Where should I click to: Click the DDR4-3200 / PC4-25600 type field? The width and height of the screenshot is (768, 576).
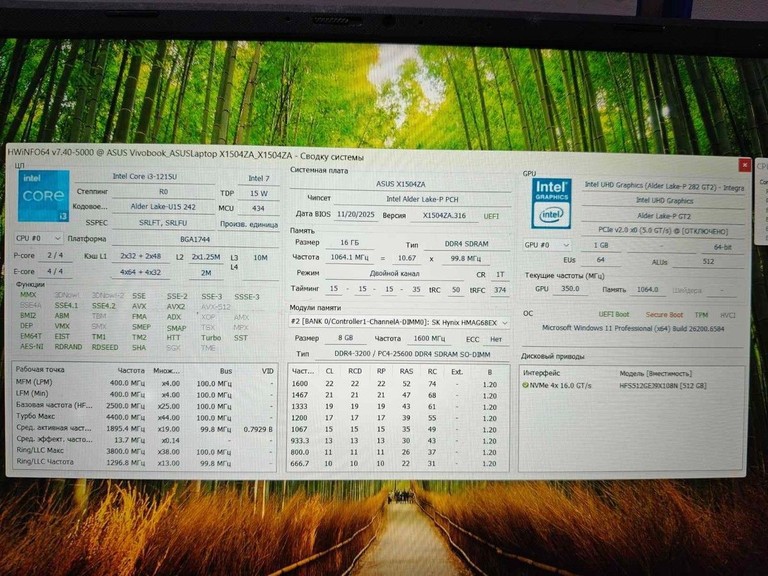412,354
